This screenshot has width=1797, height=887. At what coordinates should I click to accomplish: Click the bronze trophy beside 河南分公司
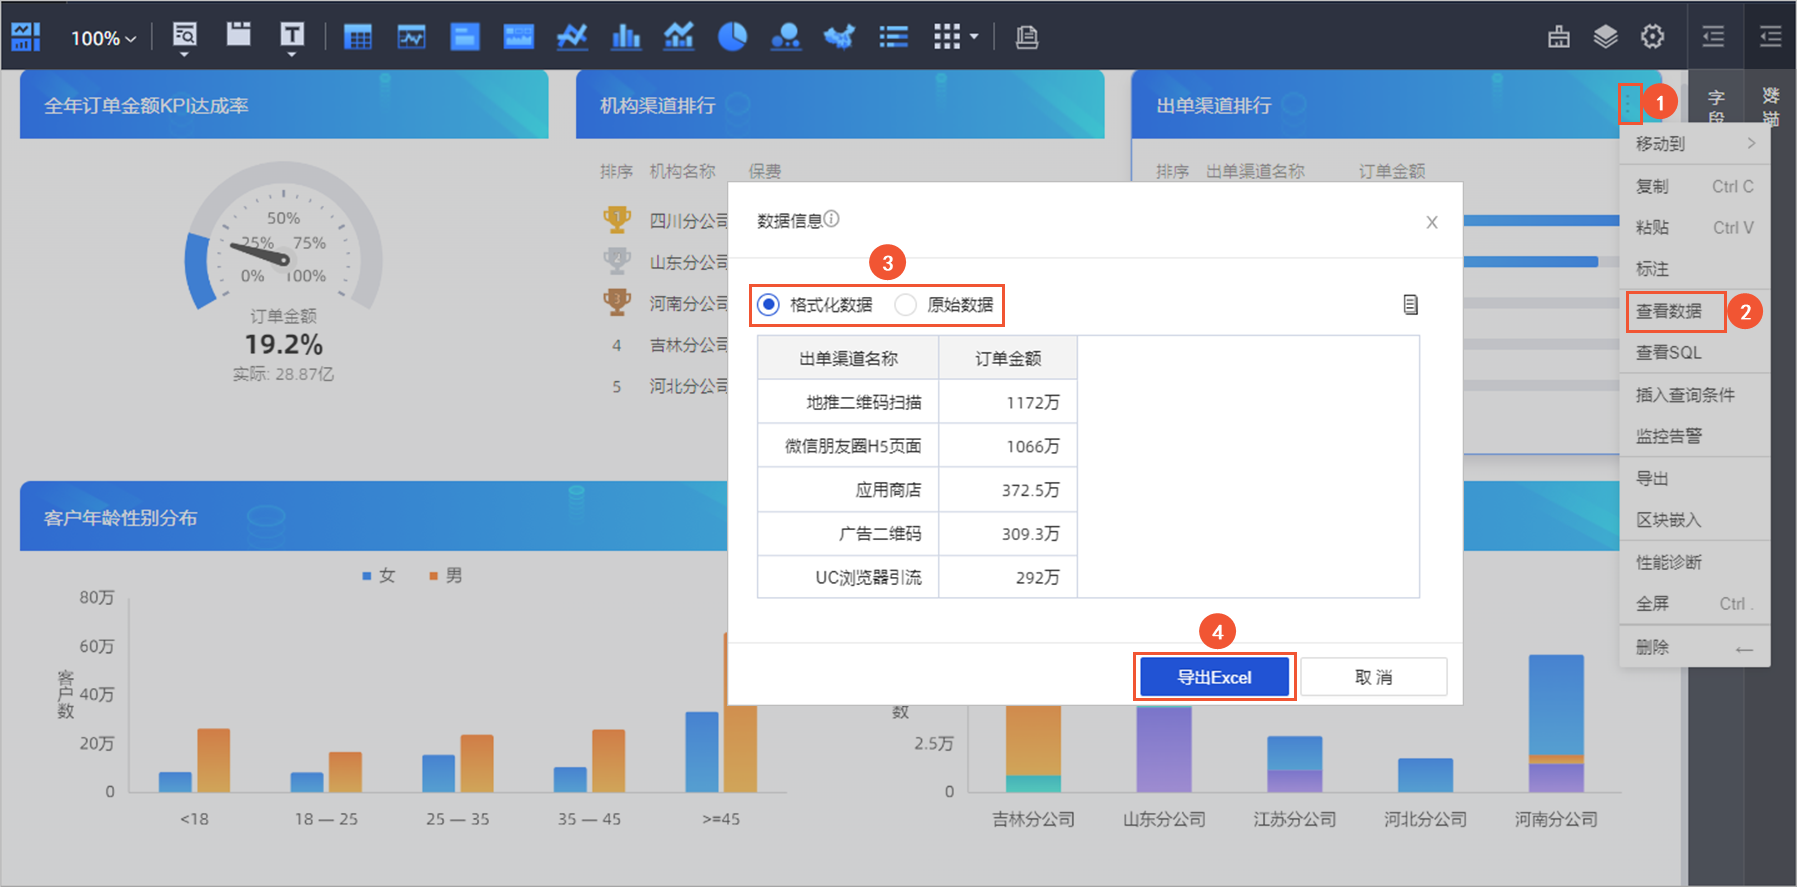pos(617,302)
